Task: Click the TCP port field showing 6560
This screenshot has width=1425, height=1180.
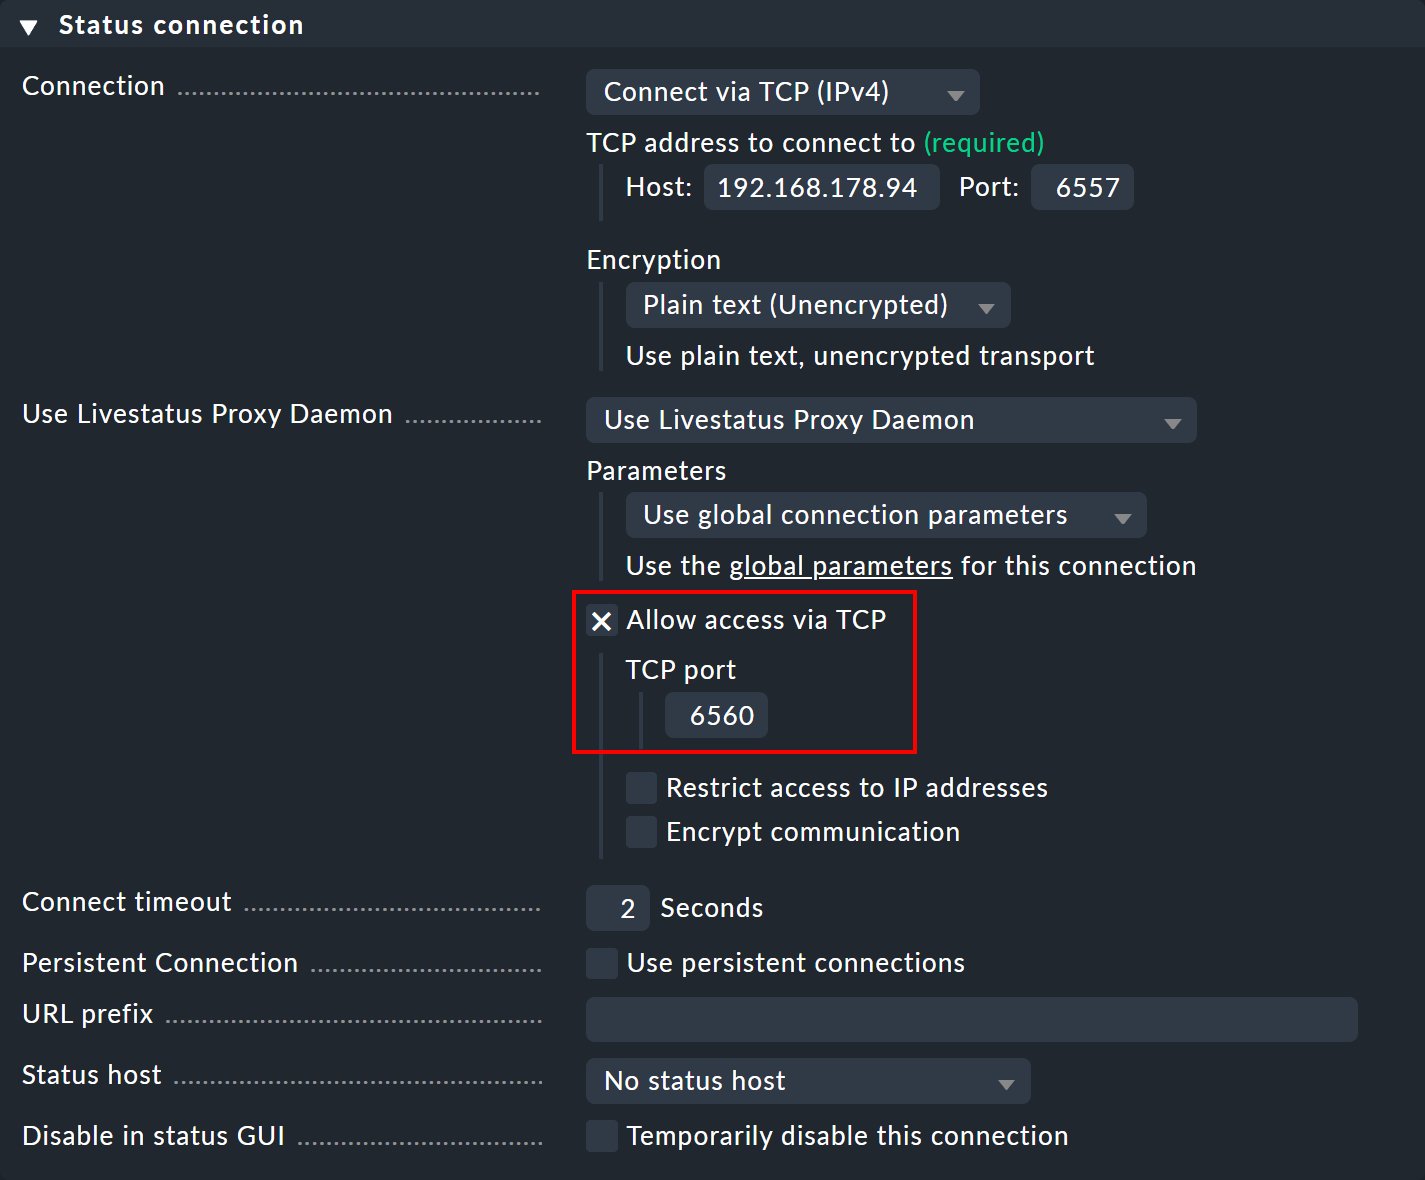Action: click(x=715, y=715)
